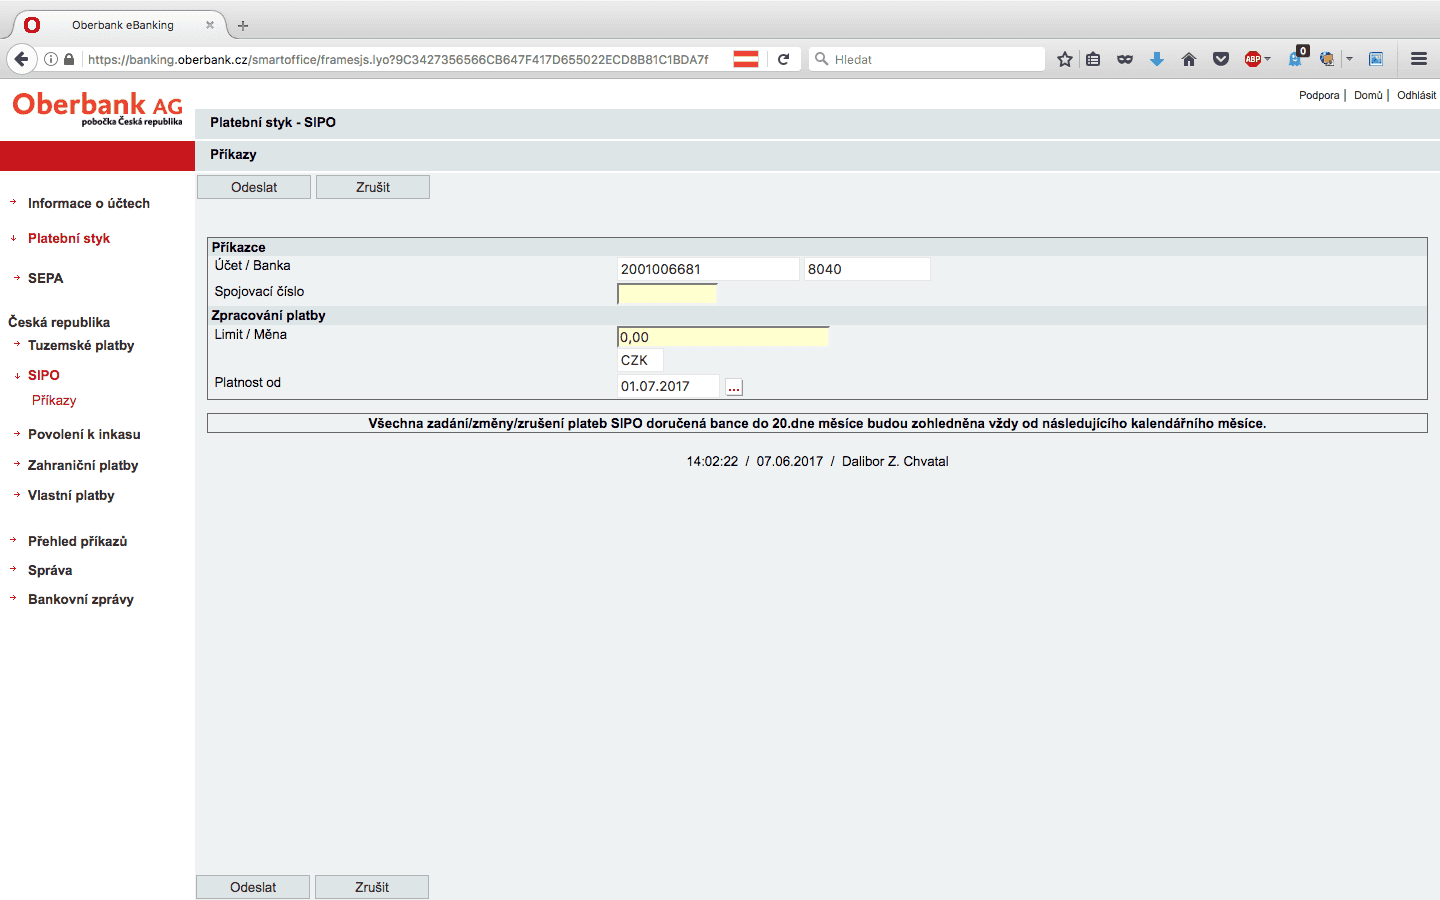The height and width of the screenshot is (900, 1440).
Task: Open the Správa menu
Action: click(x=50, y=570)
